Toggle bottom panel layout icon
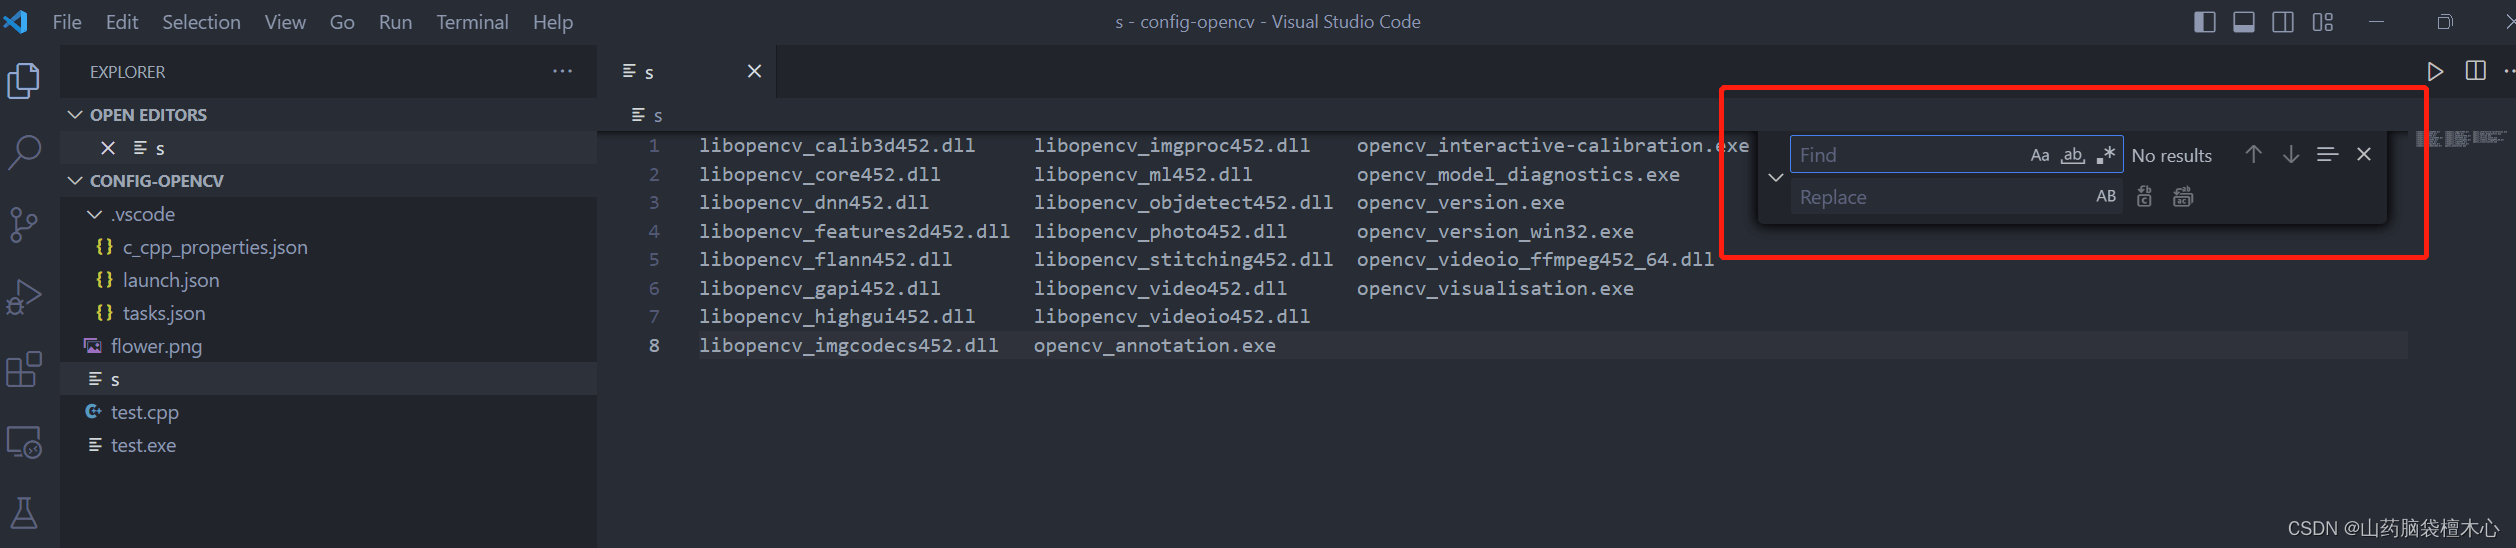Screen dimensions: 2516x548 click(2243, 22)
